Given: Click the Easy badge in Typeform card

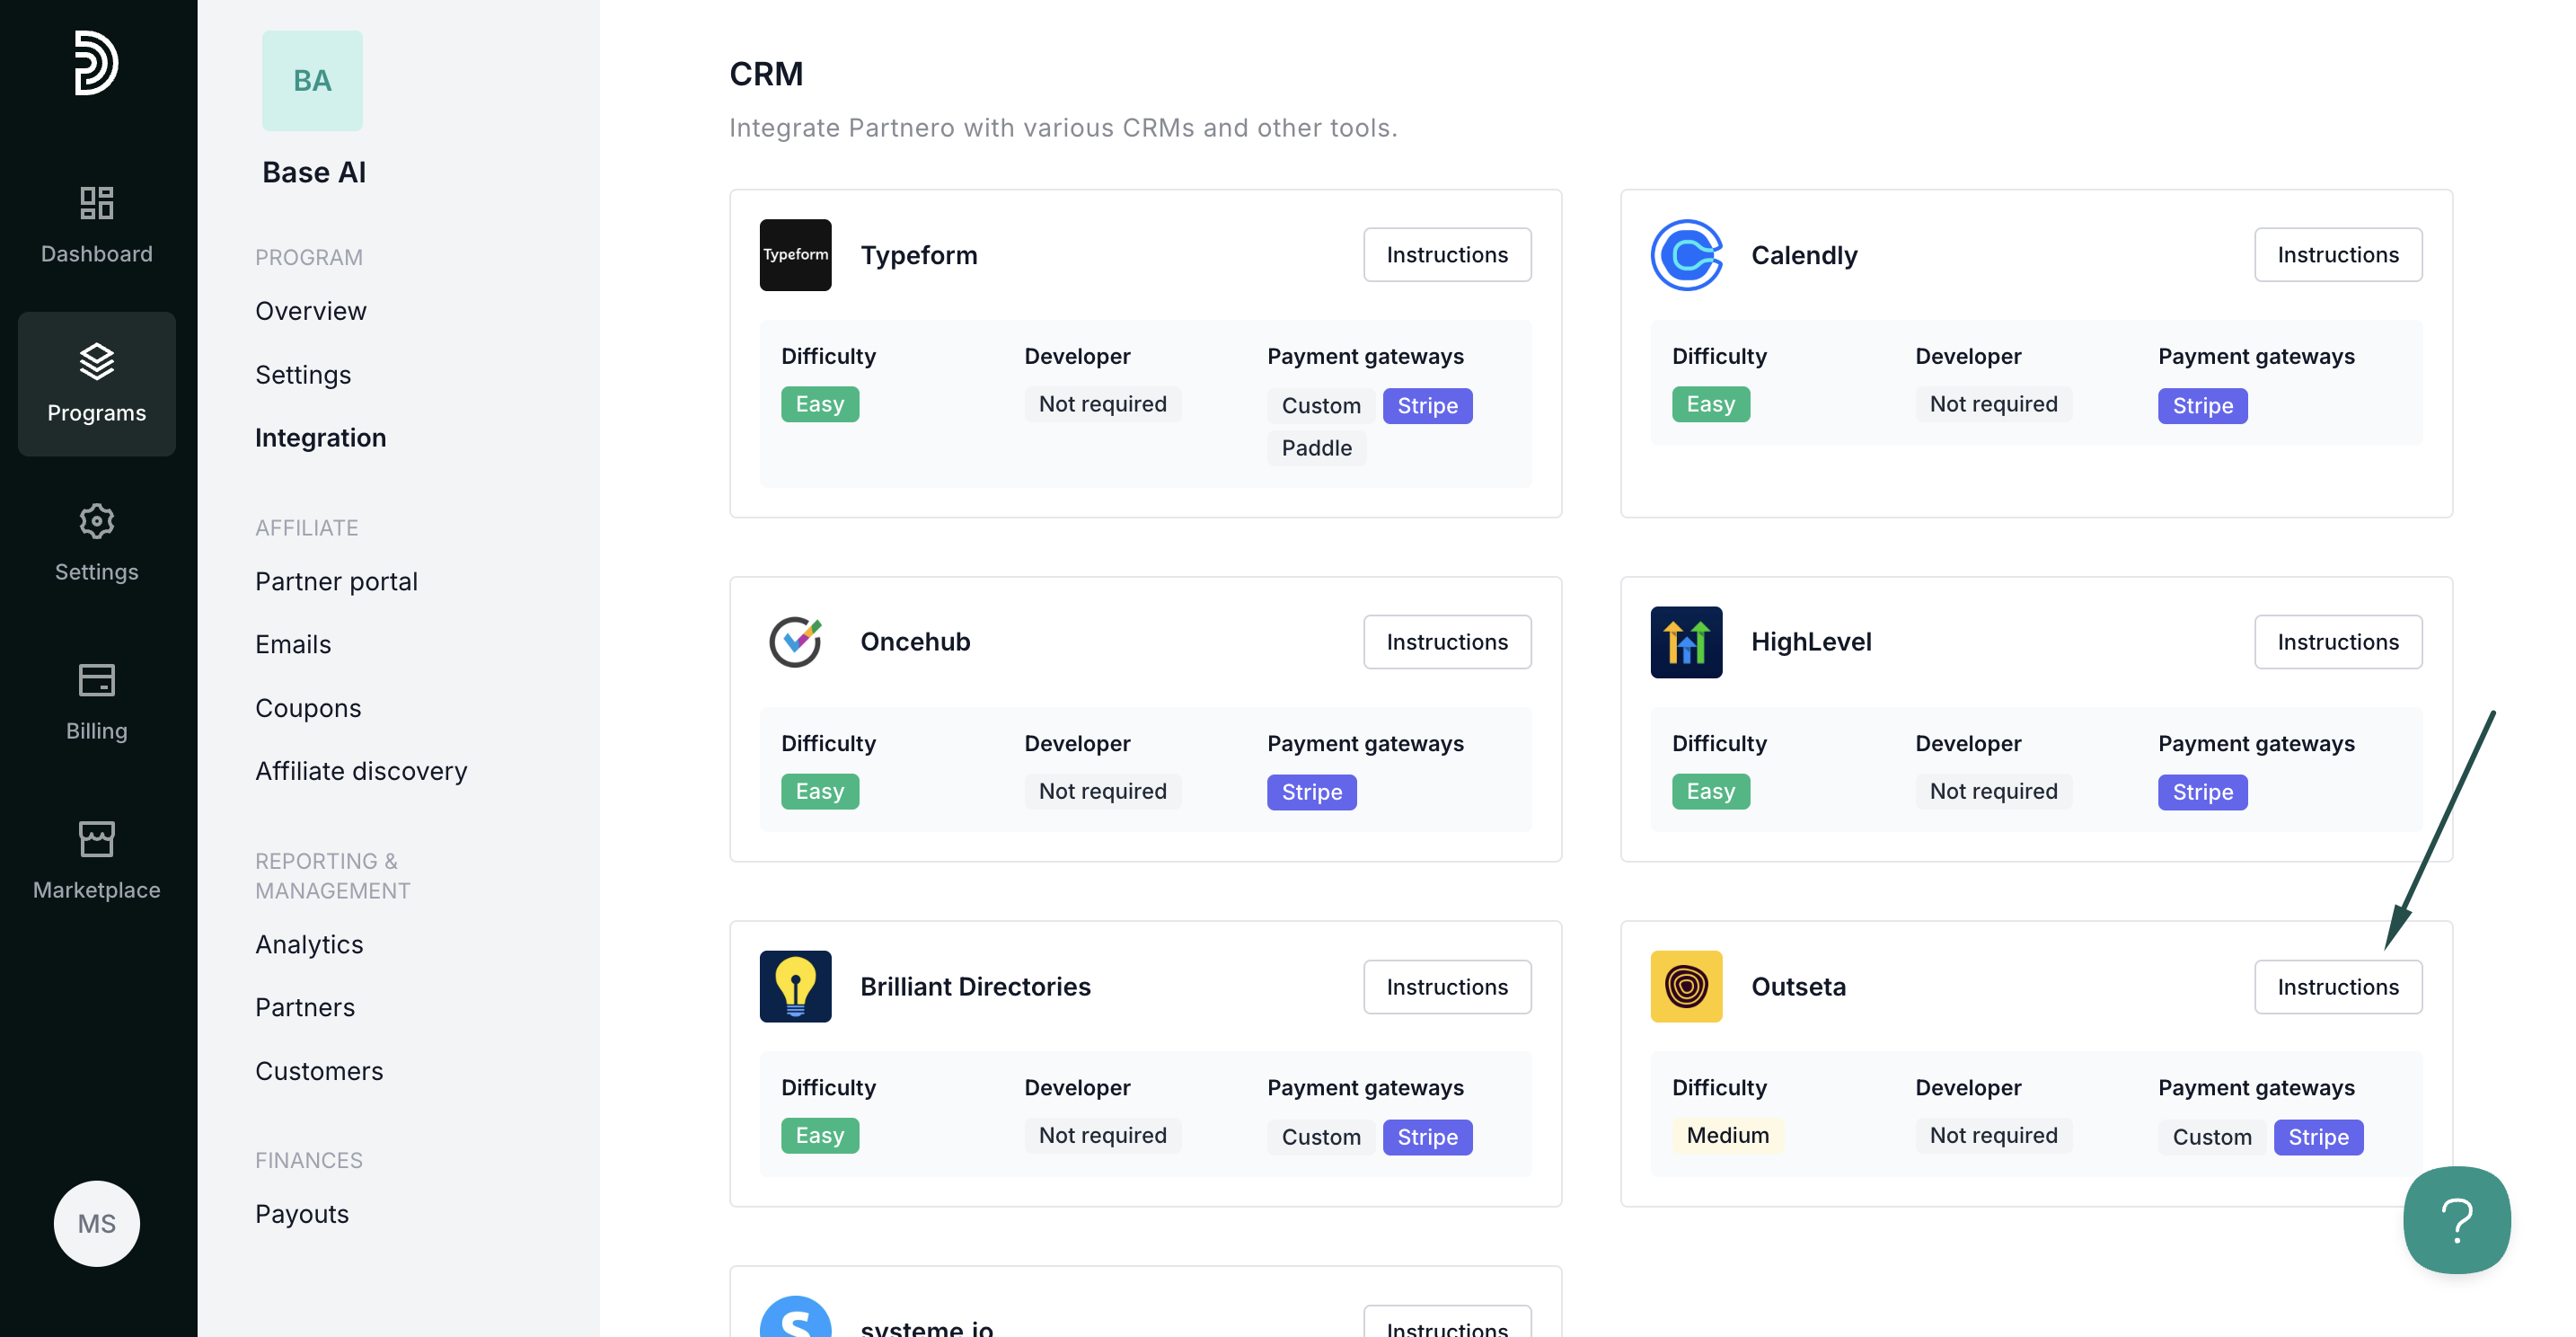Looking at the screenshot, I should tap(819, 404).
